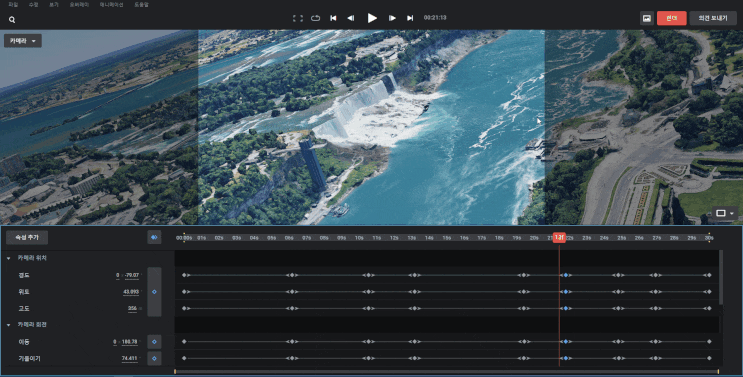Open the 오버레이 menu
This screenshot has width=743, height=377.
(x=79, y=4)
